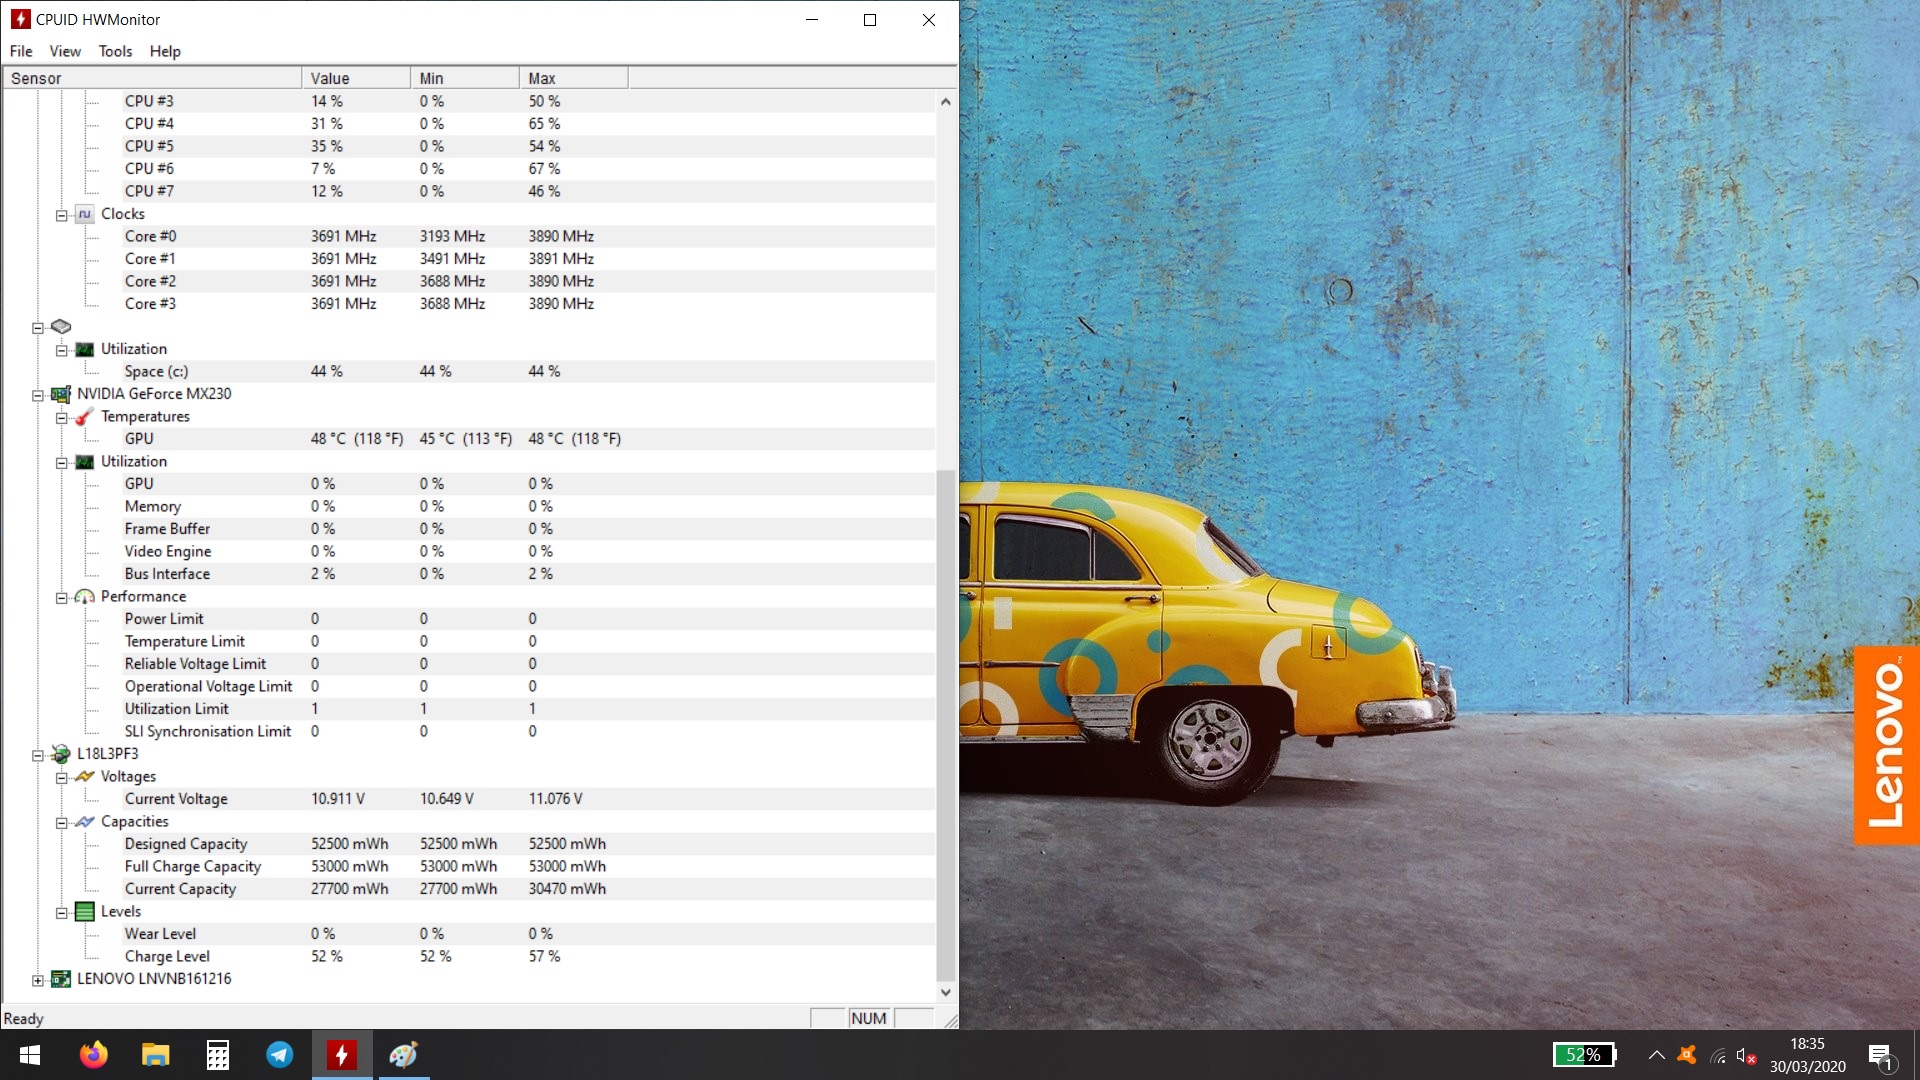The image size is (1920, 1080).
Task: Click the Capacities graph icon
Action: [85, 822]
